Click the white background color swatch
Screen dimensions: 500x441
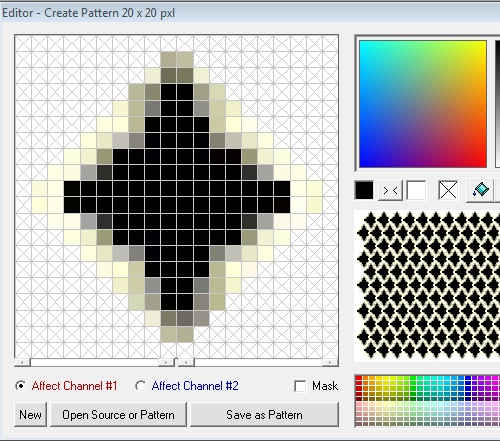416,190
